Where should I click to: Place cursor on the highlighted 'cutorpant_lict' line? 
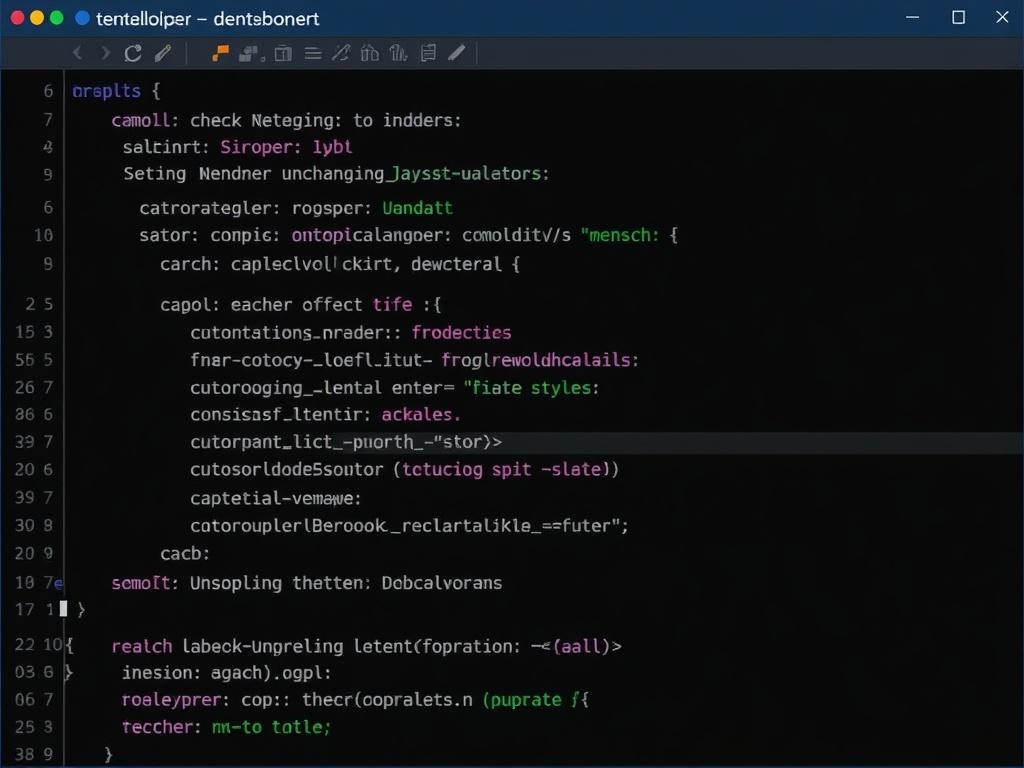pos(346,442)
